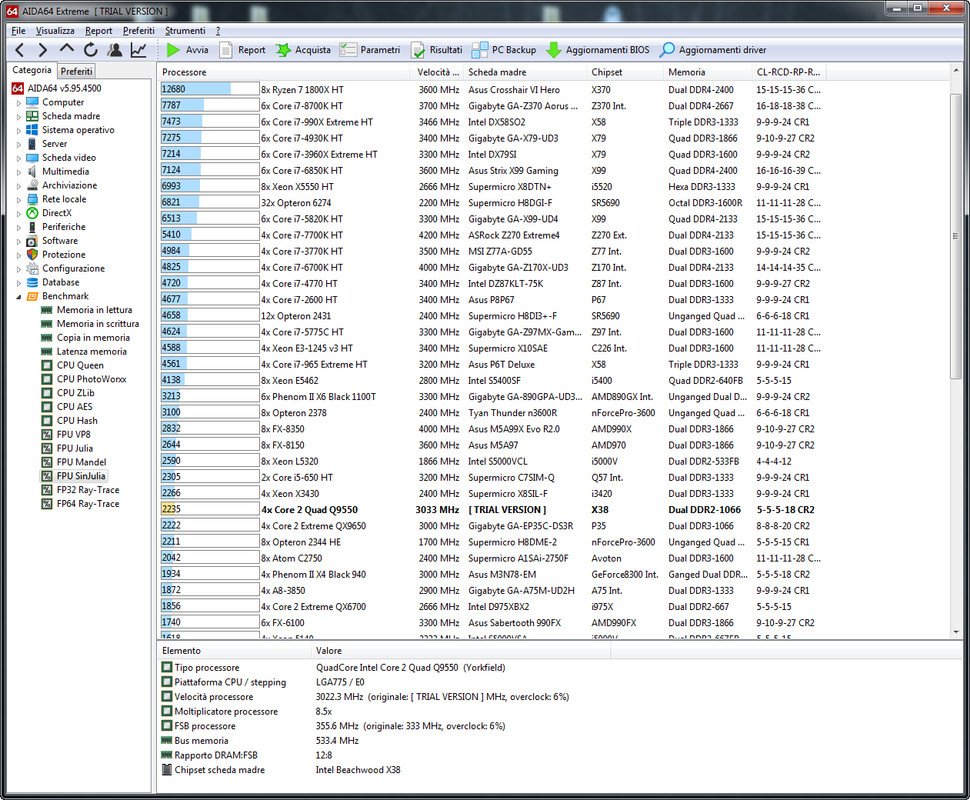Screen dimensions: 970x800
Task: Click the Back navigation arrow
Action: point(19,50)
